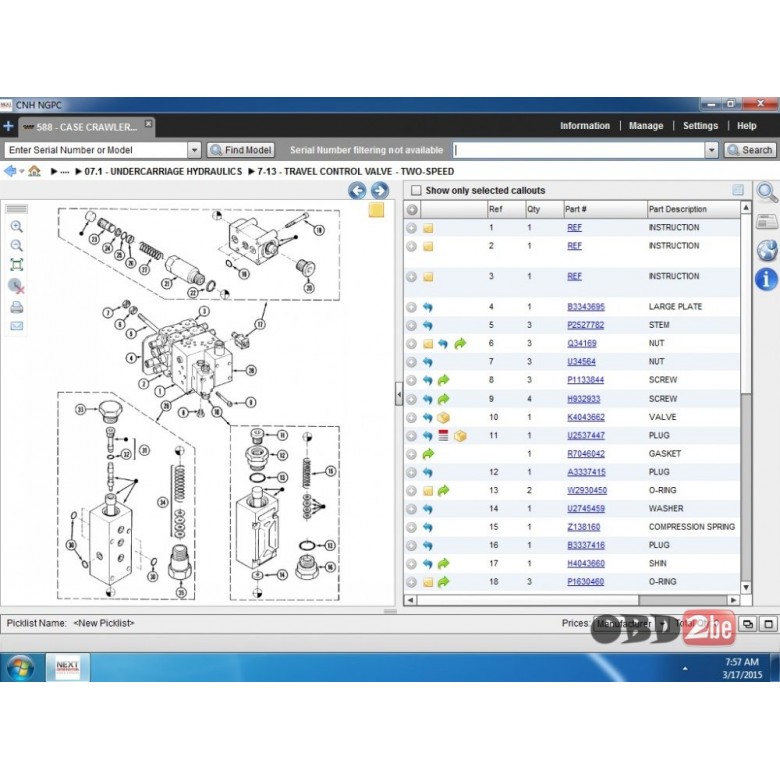Open the Help menu
This screenshot has width=780, height=780.
point(746,126)
